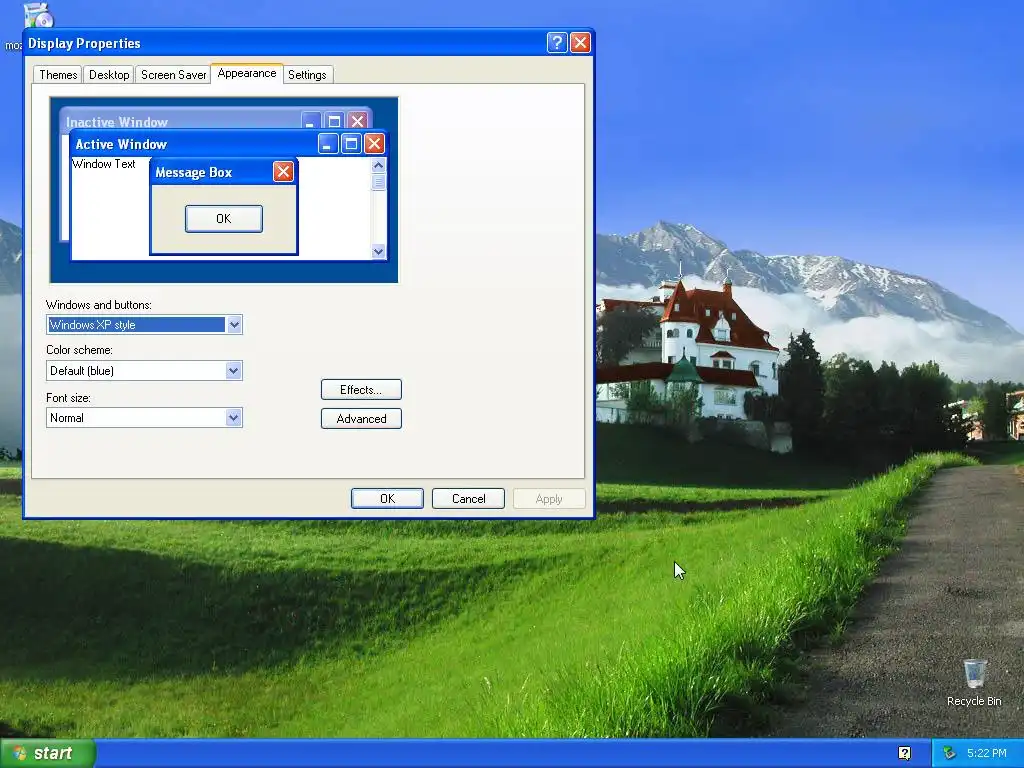The image size is (1024, 768).
Task: Open the Advanced appearance settings
Action: 361,419
